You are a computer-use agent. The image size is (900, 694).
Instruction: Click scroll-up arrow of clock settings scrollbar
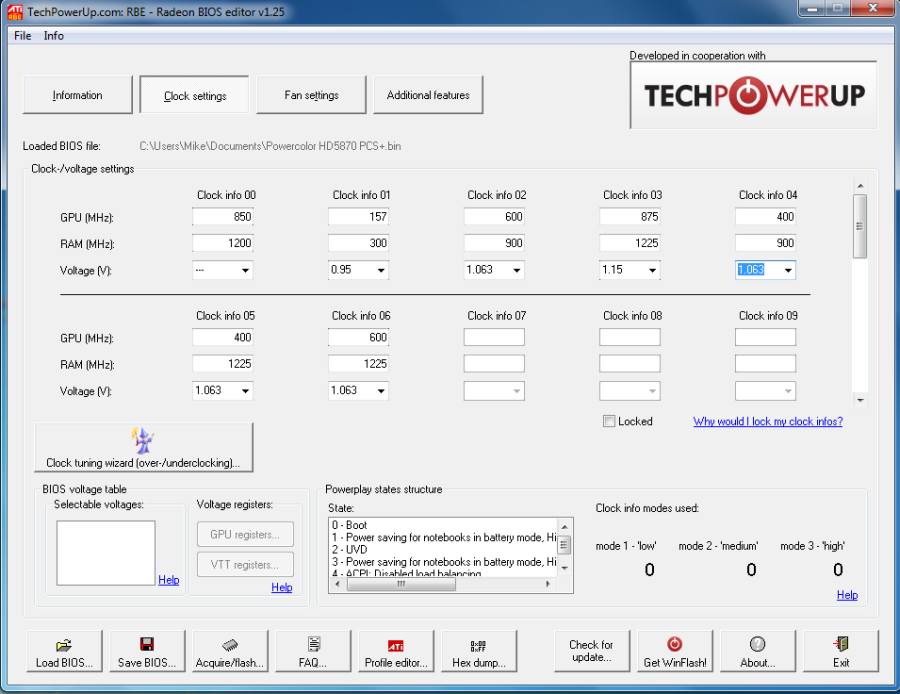pos(859,186)
